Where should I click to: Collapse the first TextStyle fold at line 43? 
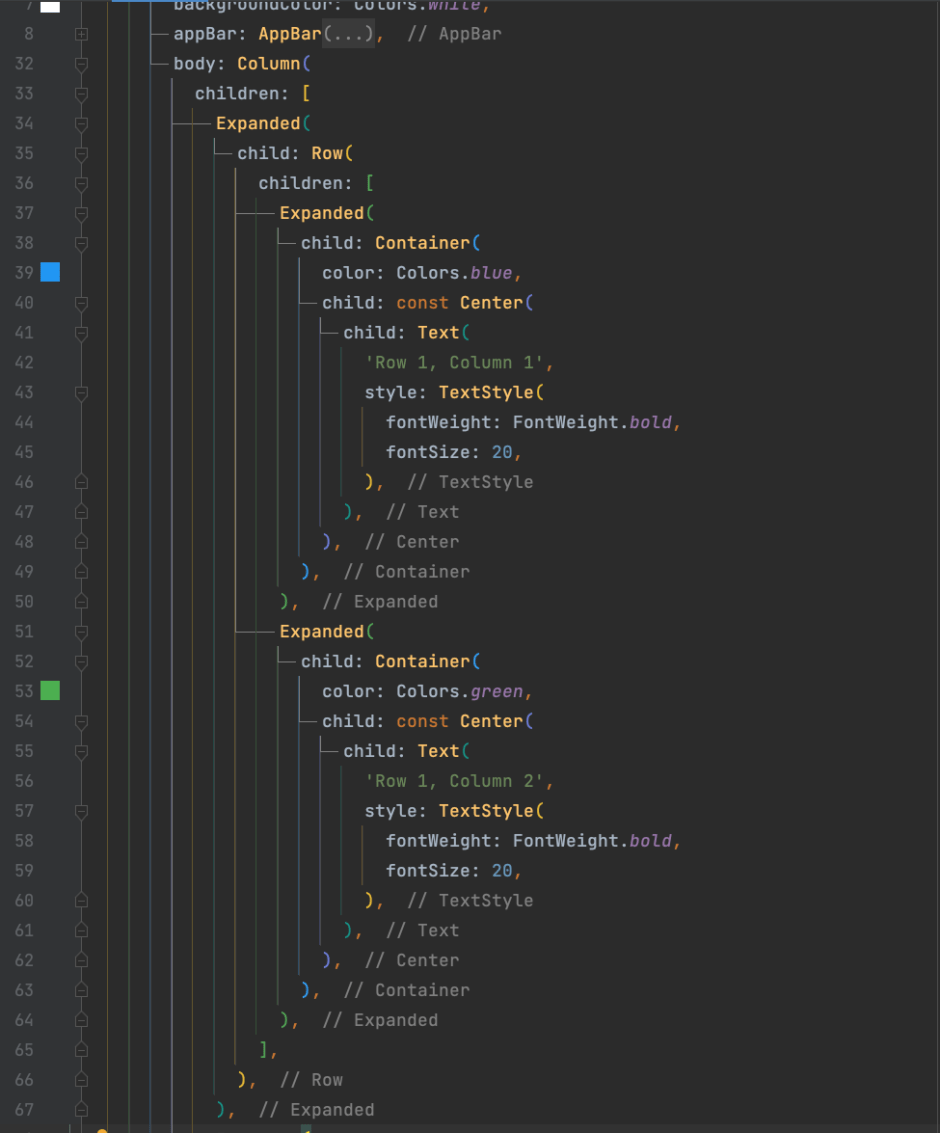(81, 393)
